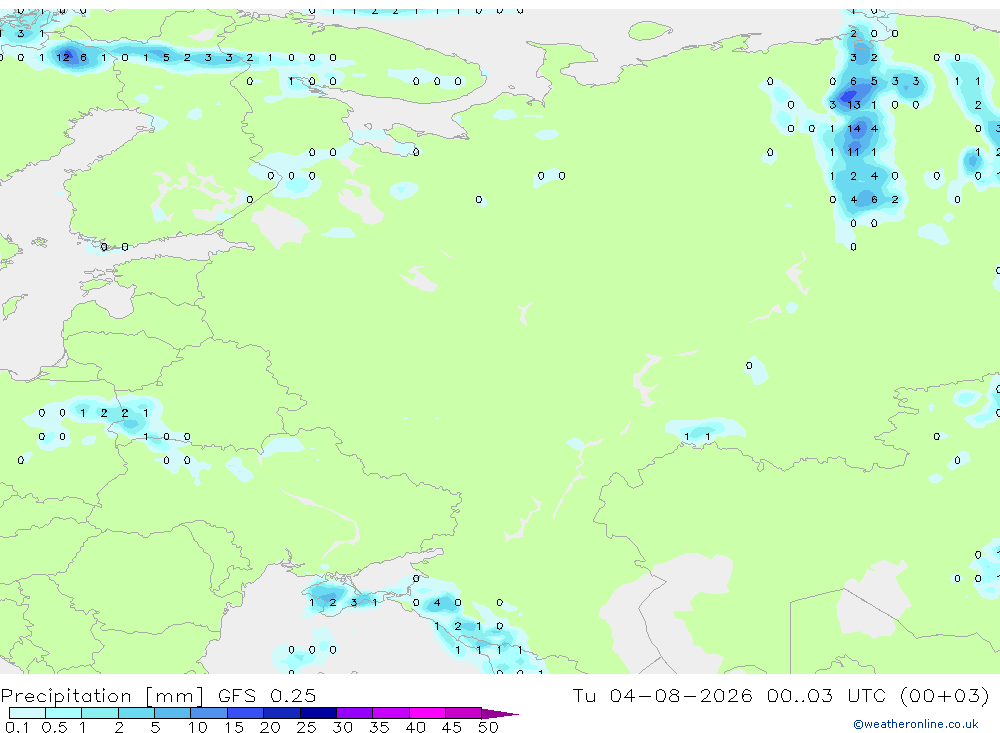Select the 30–35 mm violet legend swatch

pos(354,713)
